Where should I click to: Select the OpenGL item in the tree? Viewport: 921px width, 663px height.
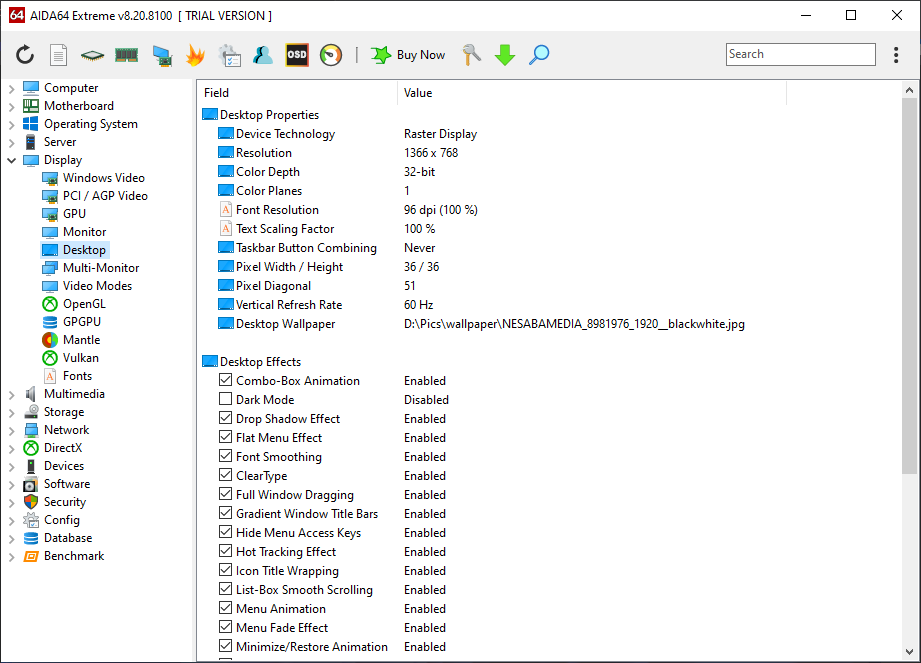pyautogui.click(x=83, y=304)
